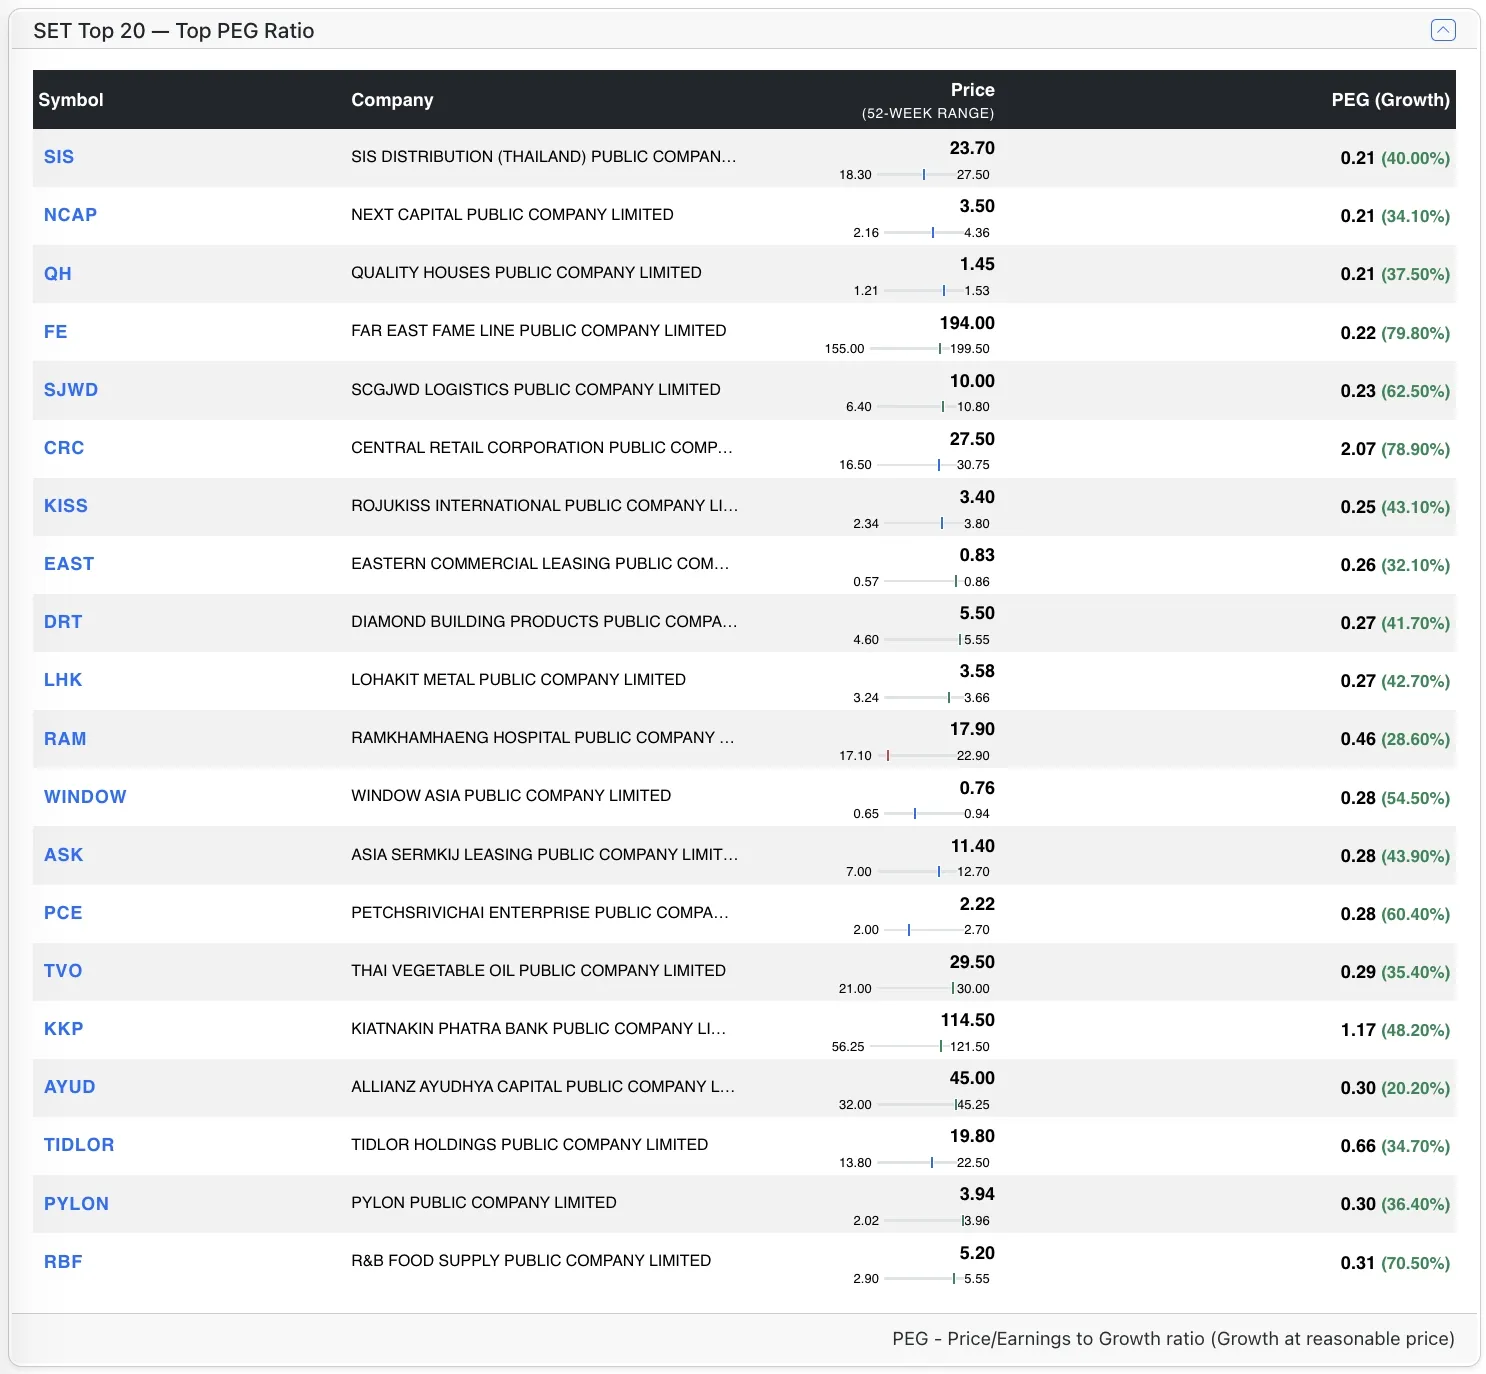Click the PEG definition footnote text

point(1173,1339)
